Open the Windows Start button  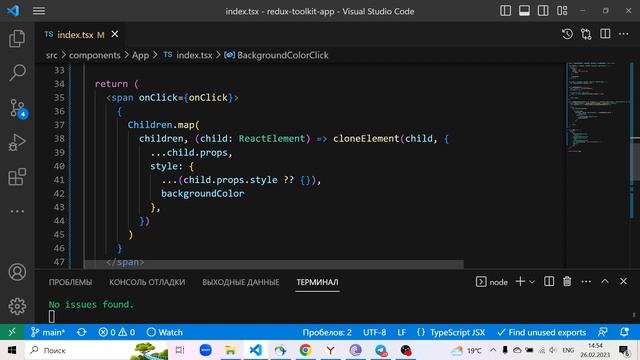(x=12, y=350)
